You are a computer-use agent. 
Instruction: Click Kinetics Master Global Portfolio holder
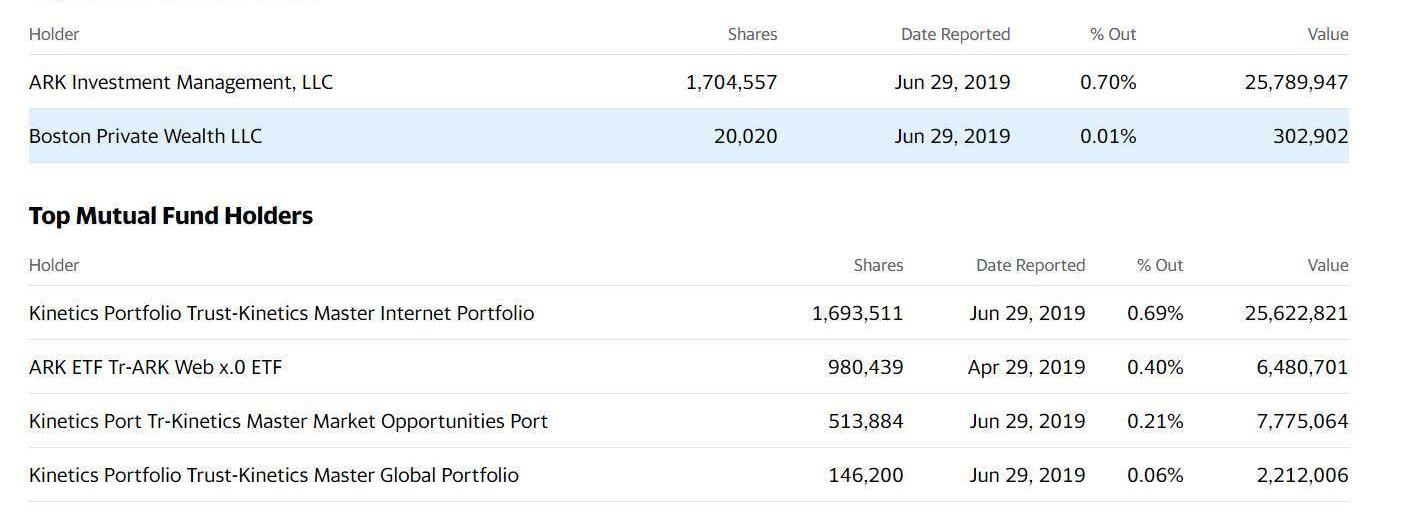point(273,475)
